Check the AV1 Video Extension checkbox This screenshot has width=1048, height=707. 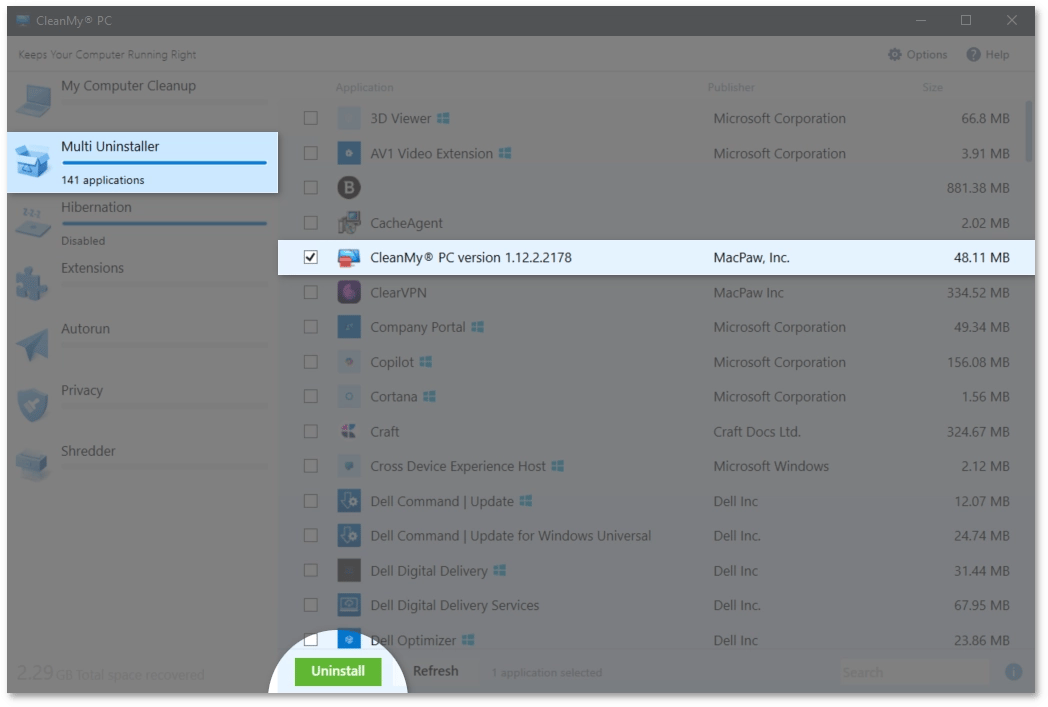311,153
